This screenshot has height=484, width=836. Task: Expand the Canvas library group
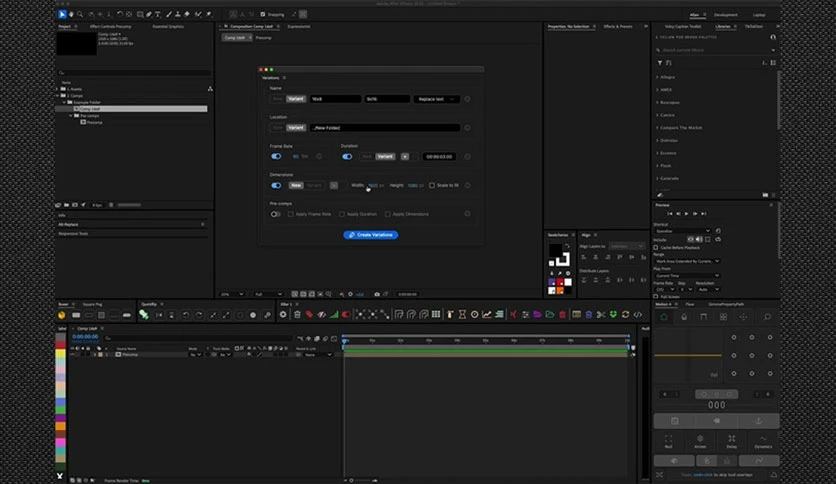tap(657, 115)
